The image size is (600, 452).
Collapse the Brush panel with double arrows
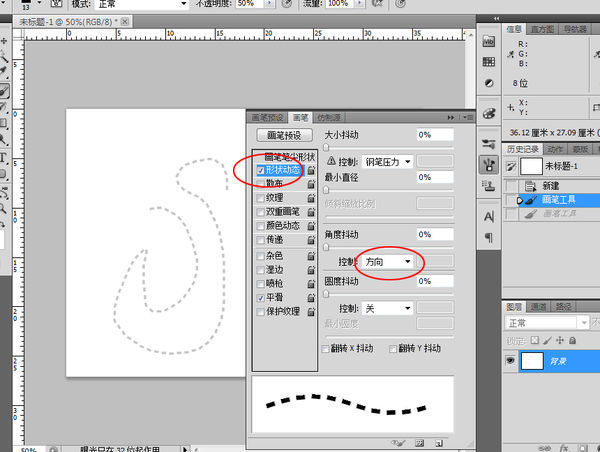point(451,117)
